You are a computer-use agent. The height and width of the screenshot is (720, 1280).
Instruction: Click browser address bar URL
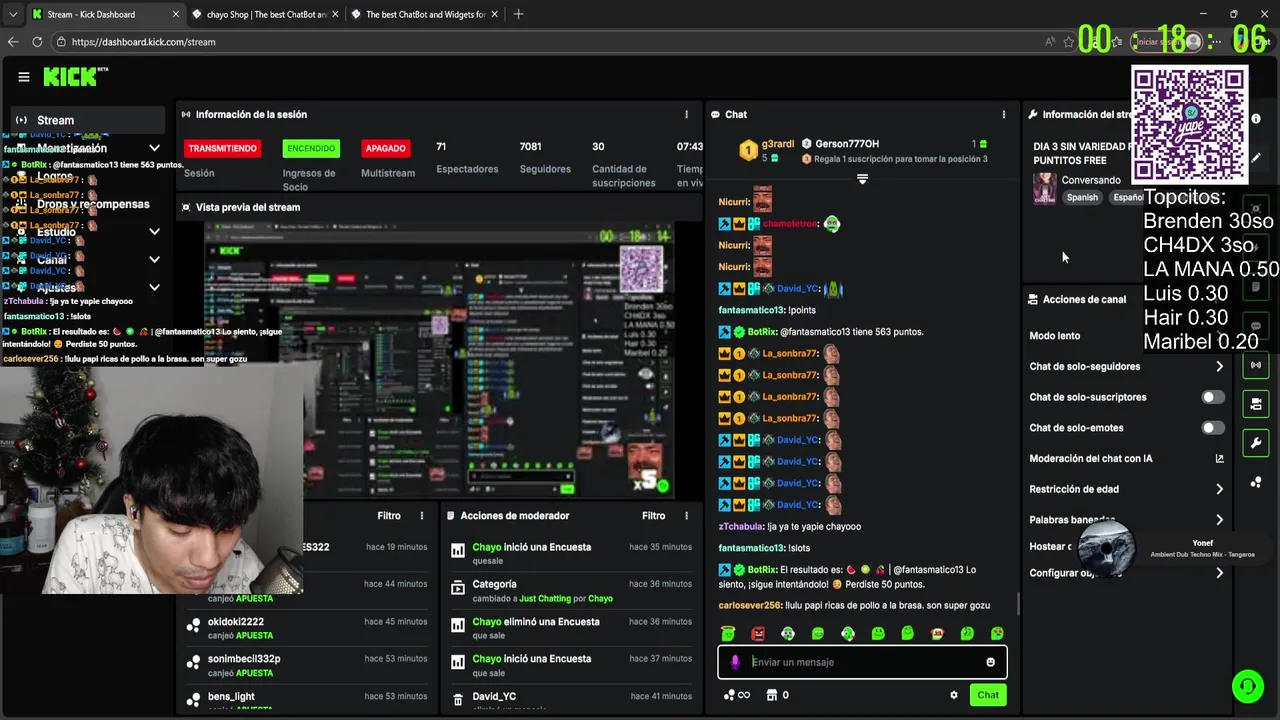coord(144,42)
